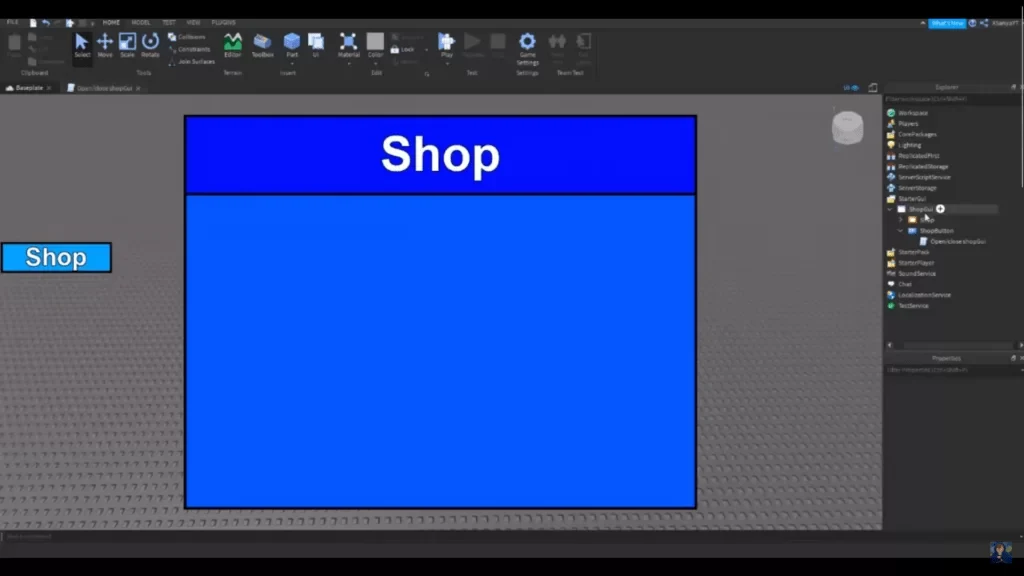Screen dimensions: 1024x576
Task: Switch to the MODEL ribbon tab
Action: tap(140, 23)
